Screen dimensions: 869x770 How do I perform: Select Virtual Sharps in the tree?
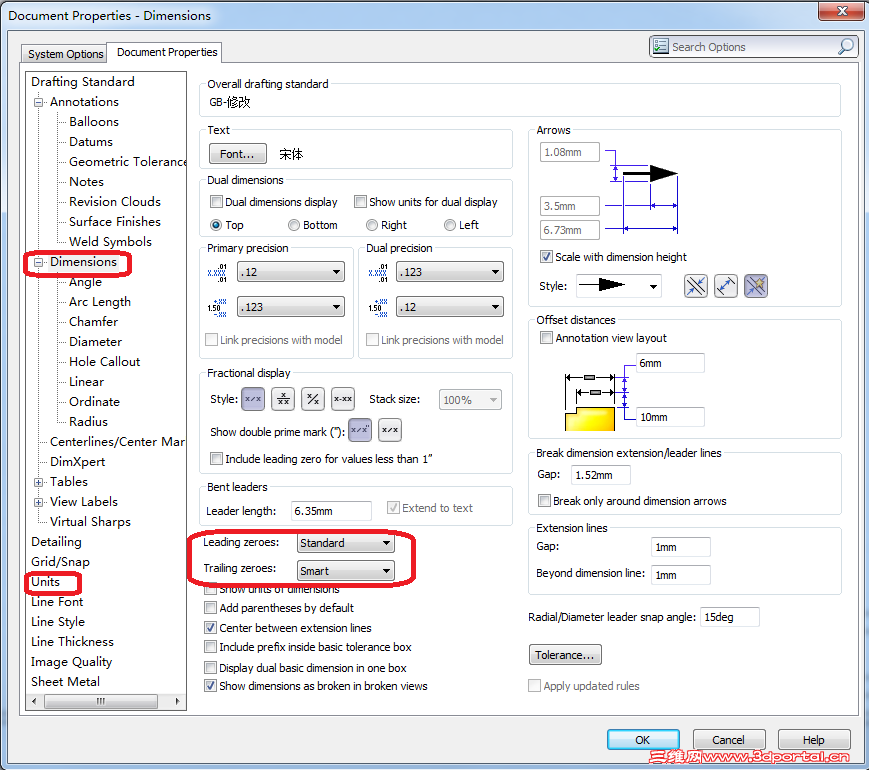click(x=90, y=522)
